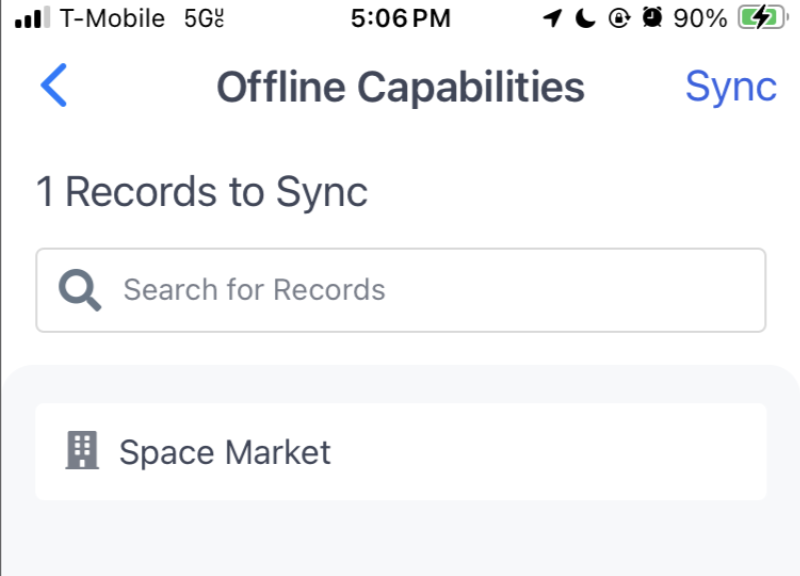The width and height of the screenshot is (800, 576).
Task: Tap the Offline Capabilities title
Action: (x=401, y=87)
